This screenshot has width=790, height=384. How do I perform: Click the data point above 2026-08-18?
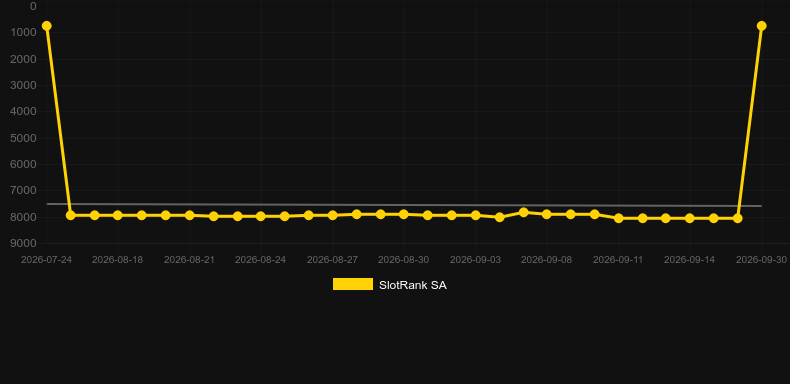[x=118, y=215]
